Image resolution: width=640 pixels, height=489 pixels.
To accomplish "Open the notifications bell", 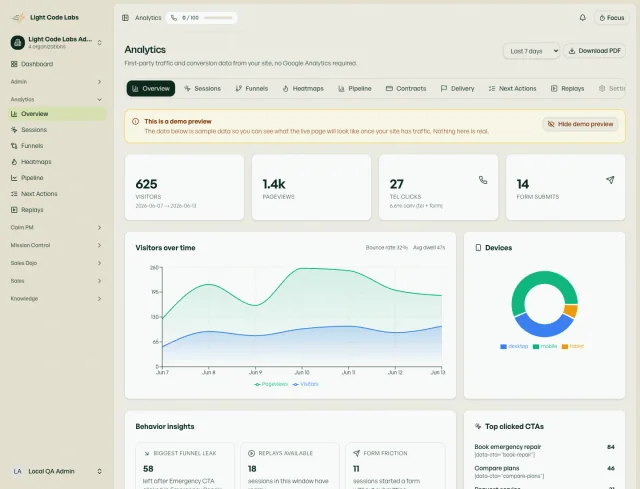I will click(582, 18).
